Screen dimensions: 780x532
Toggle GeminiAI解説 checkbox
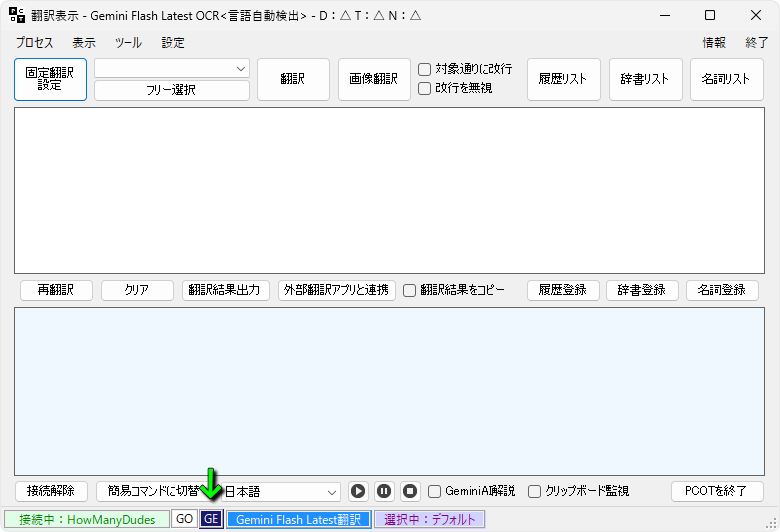(435, 491)
